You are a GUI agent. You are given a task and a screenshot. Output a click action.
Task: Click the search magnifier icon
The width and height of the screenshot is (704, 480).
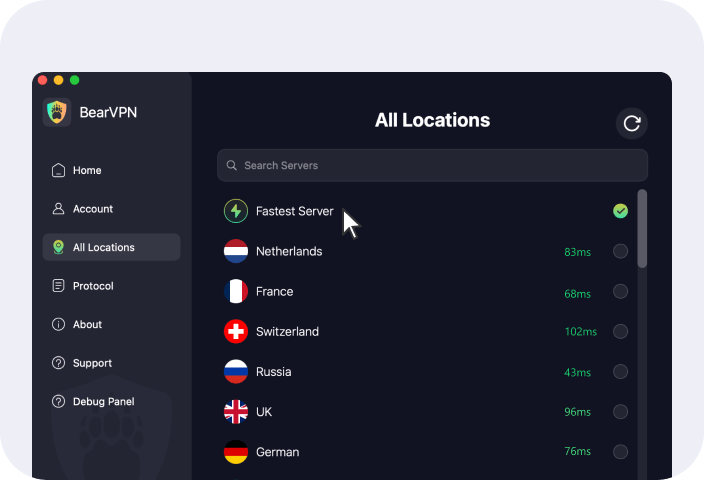[232, 166]
